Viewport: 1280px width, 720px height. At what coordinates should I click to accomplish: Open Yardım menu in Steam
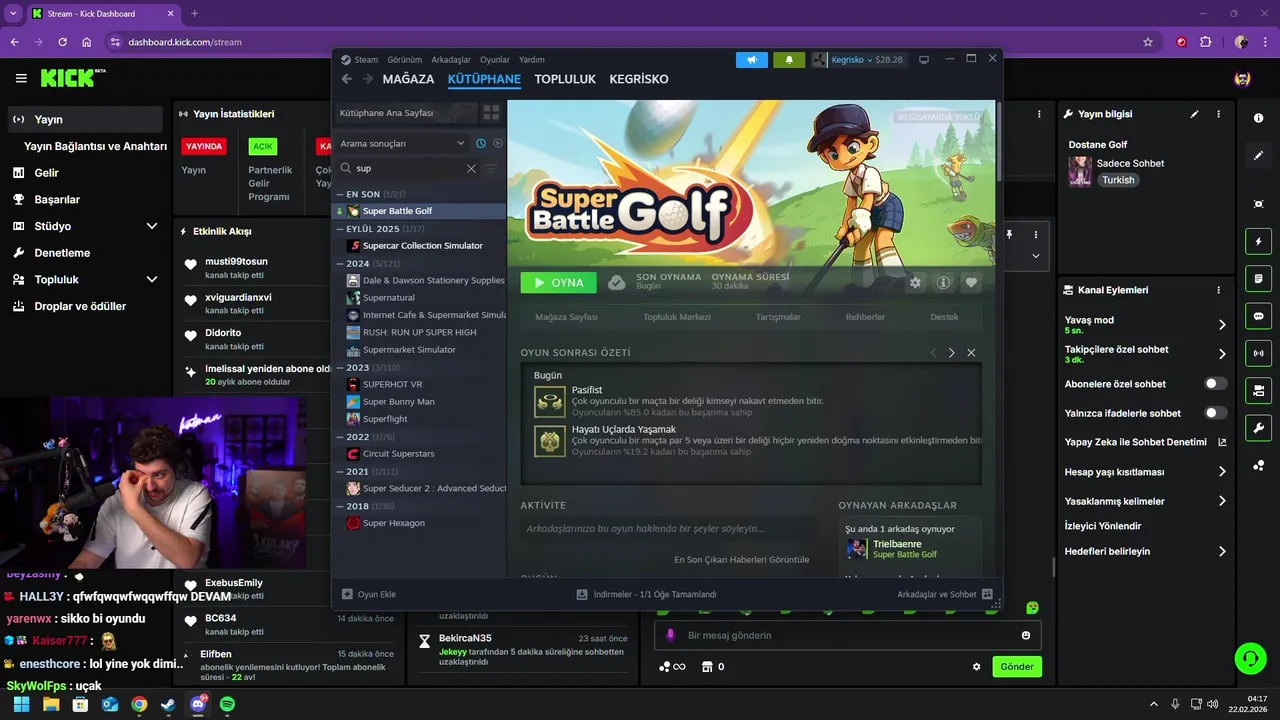[532, 60]
